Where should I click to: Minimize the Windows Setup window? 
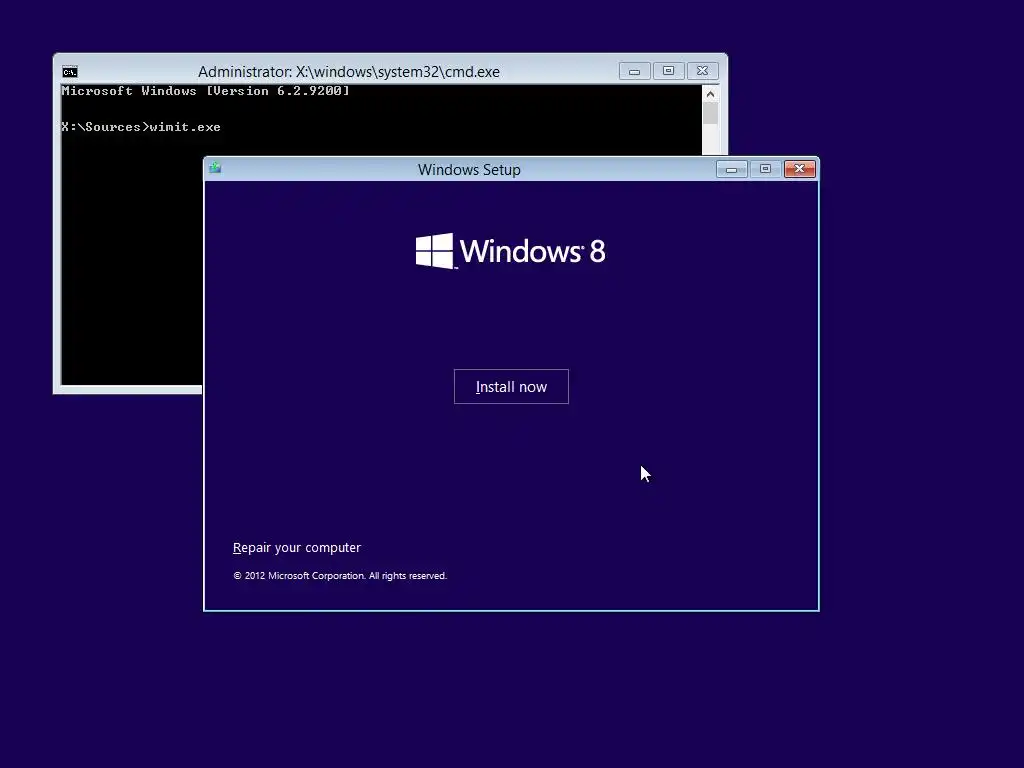pos(731,169)
